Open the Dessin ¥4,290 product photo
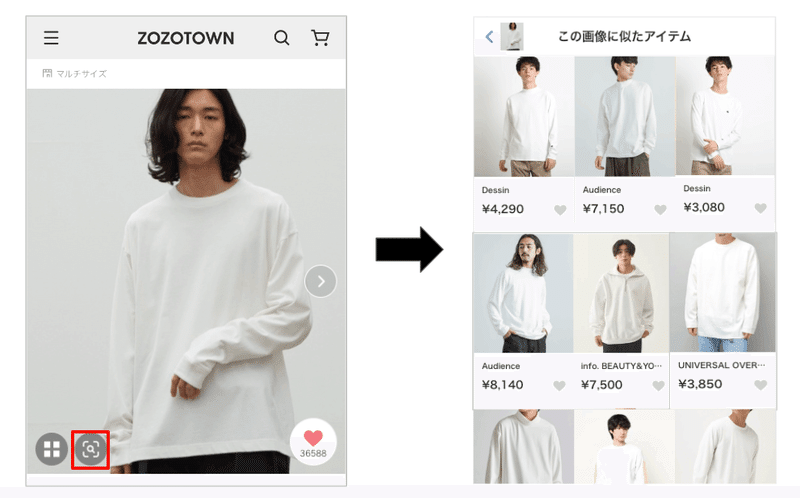The width and height of the screenshot is (800, 498). pyautogui.click(x=524, y=116)
